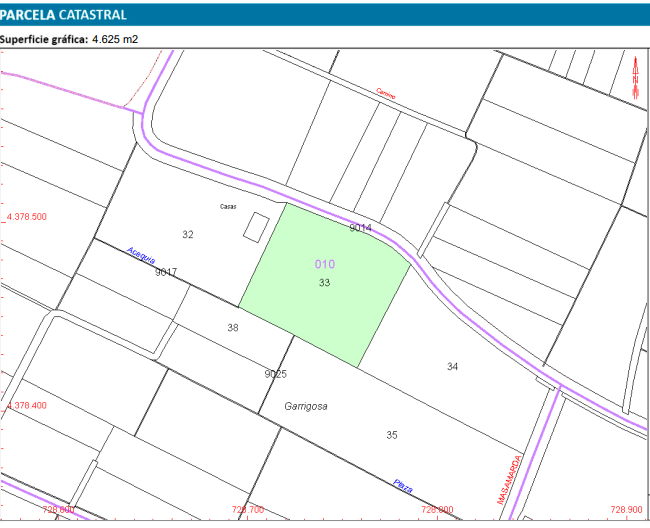Click the purple 010 polygon label
This screenshot has height=528, width=650.
point(325,264)
